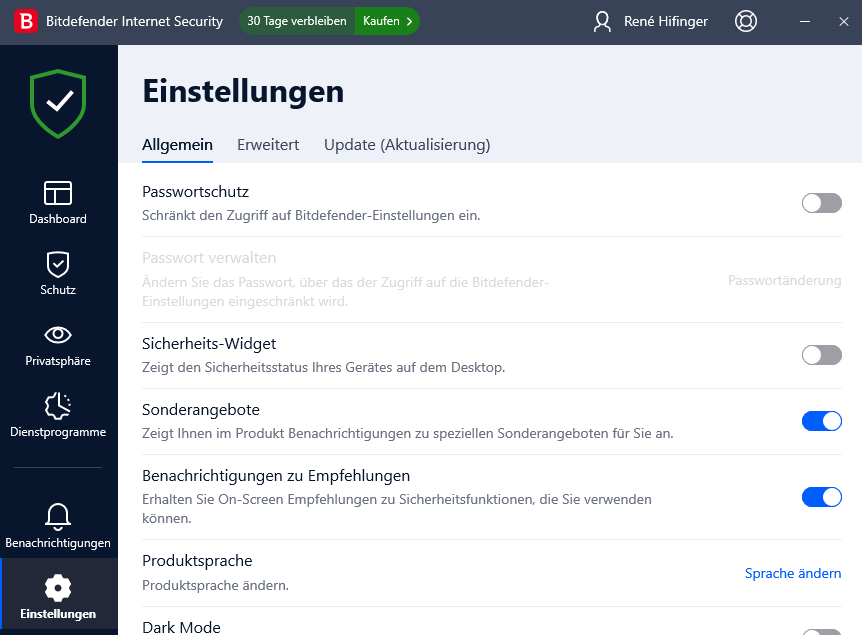Disable the Sonderangebote toggle
This screenshot has width=862, height=635.
821,421
